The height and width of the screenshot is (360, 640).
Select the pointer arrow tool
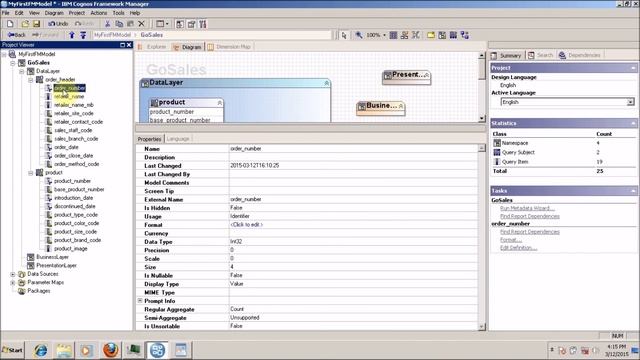[x=344, y=36]
